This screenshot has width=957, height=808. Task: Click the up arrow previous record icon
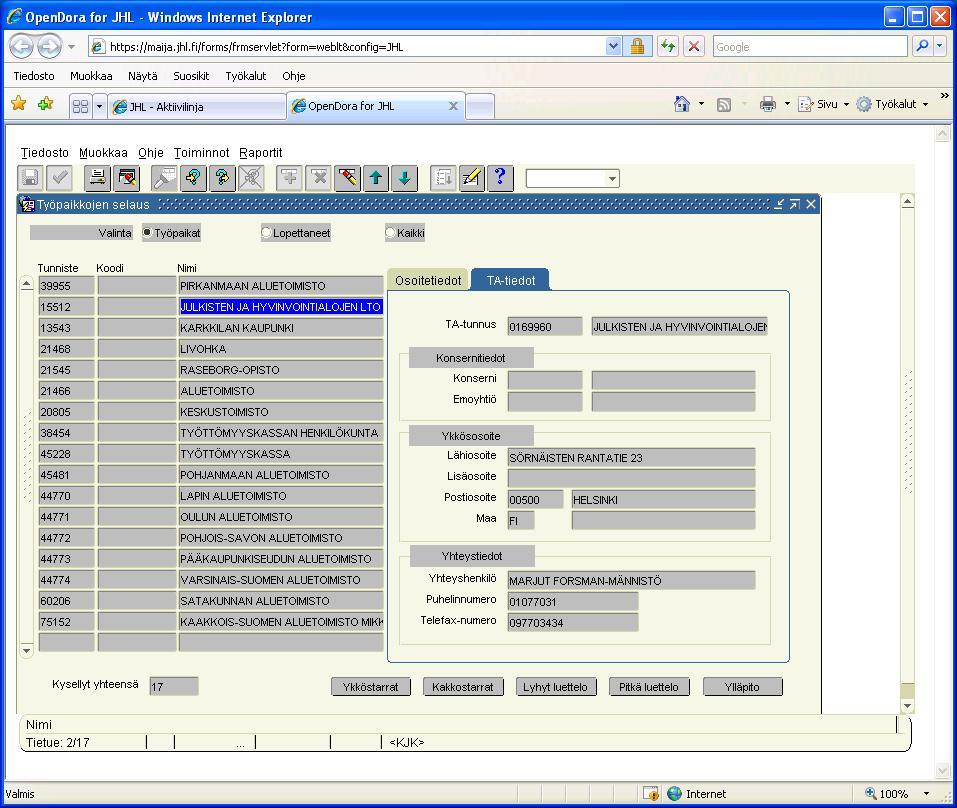(376, 178)
